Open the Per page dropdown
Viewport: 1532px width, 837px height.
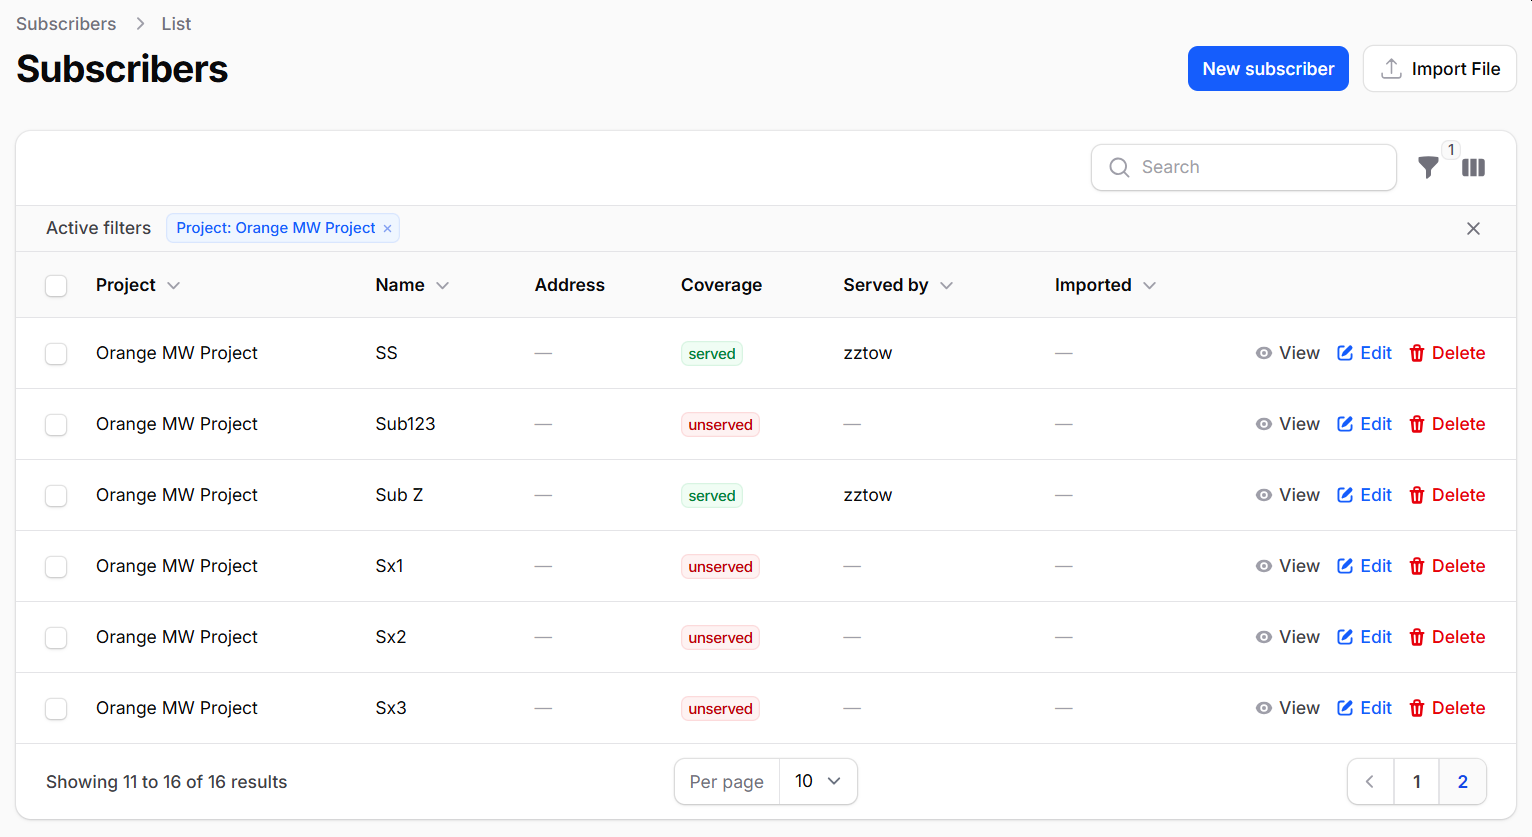click(818, 781)
